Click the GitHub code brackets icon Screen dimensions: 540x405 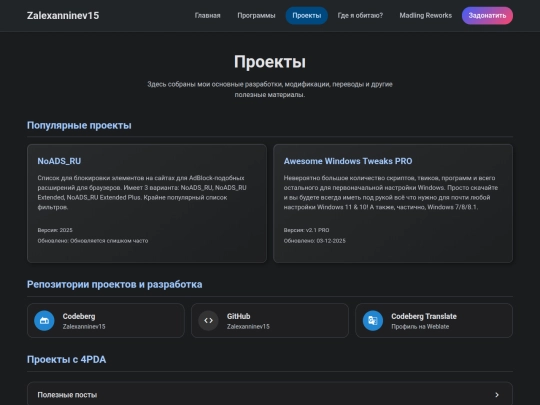pyautogui.click(x=208, y=321)
